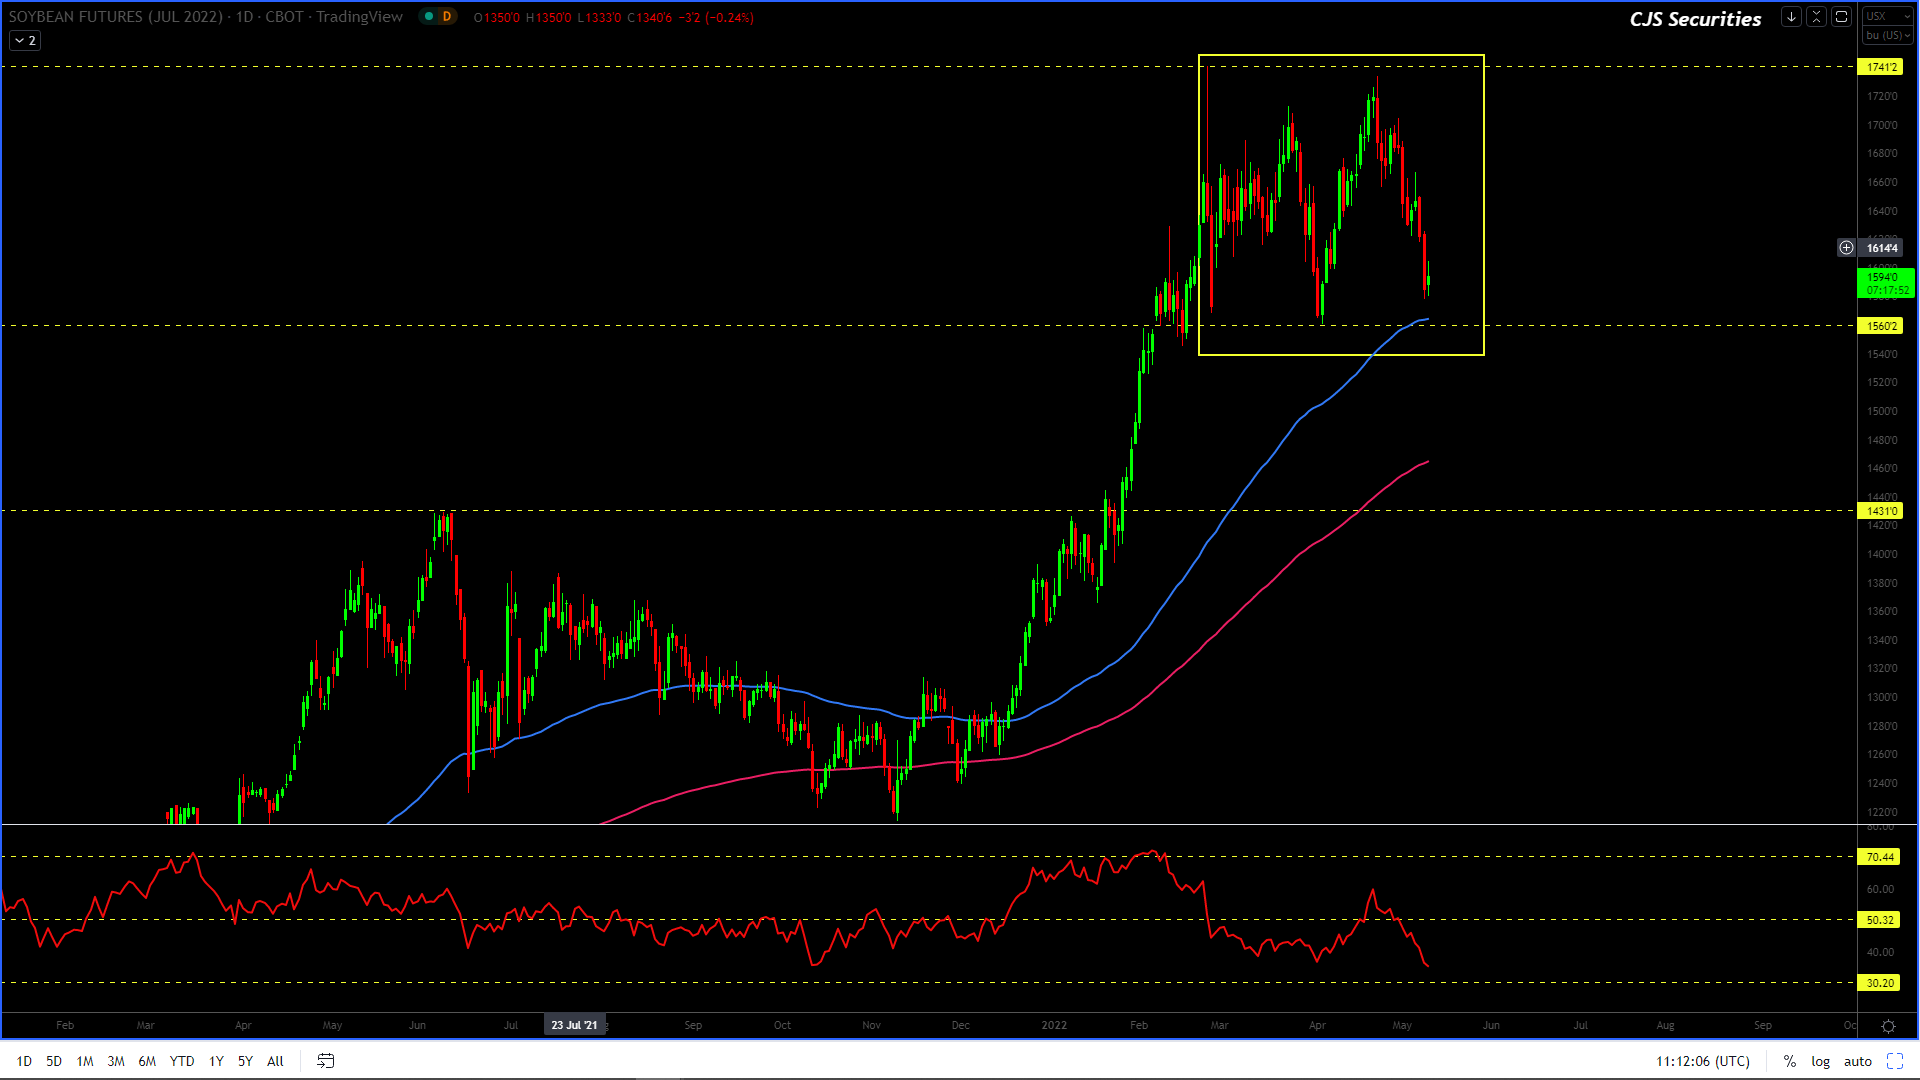
Task: Toggle auto scale mode
Action: tap(1857, 1061)
